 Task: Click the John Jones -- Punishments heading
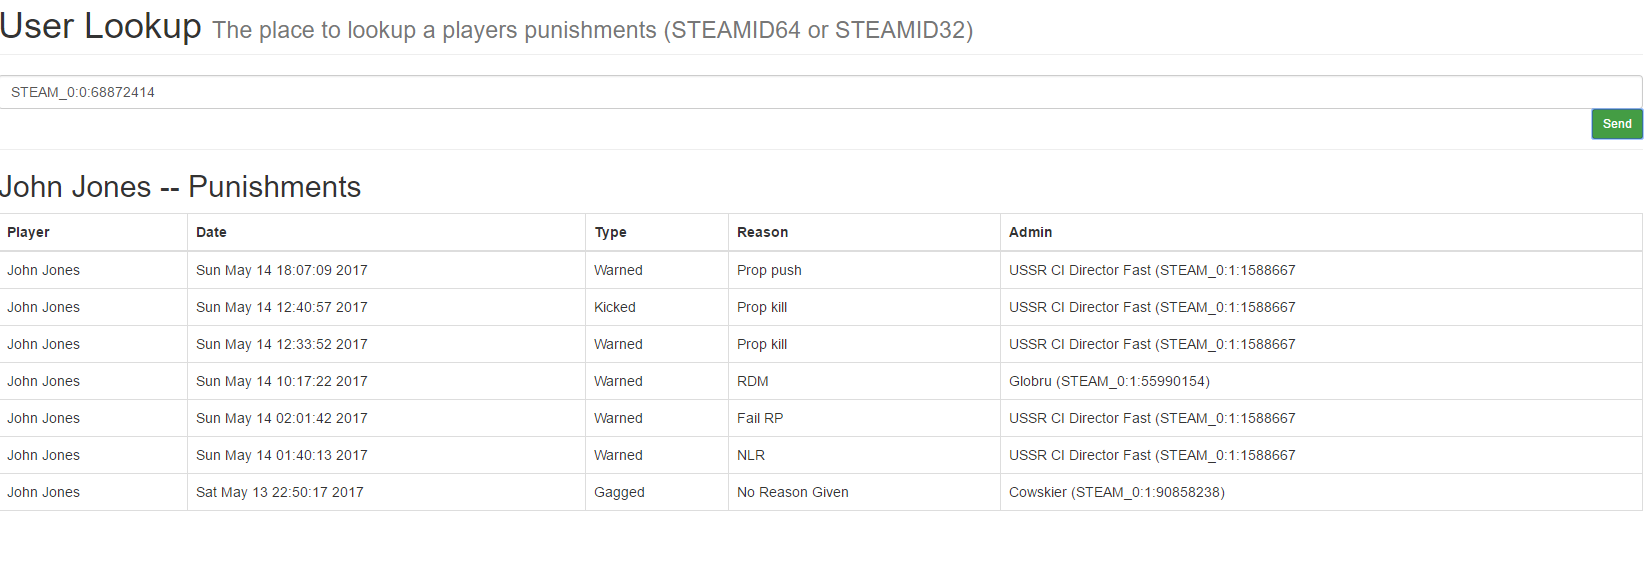[x=181, y=187]
